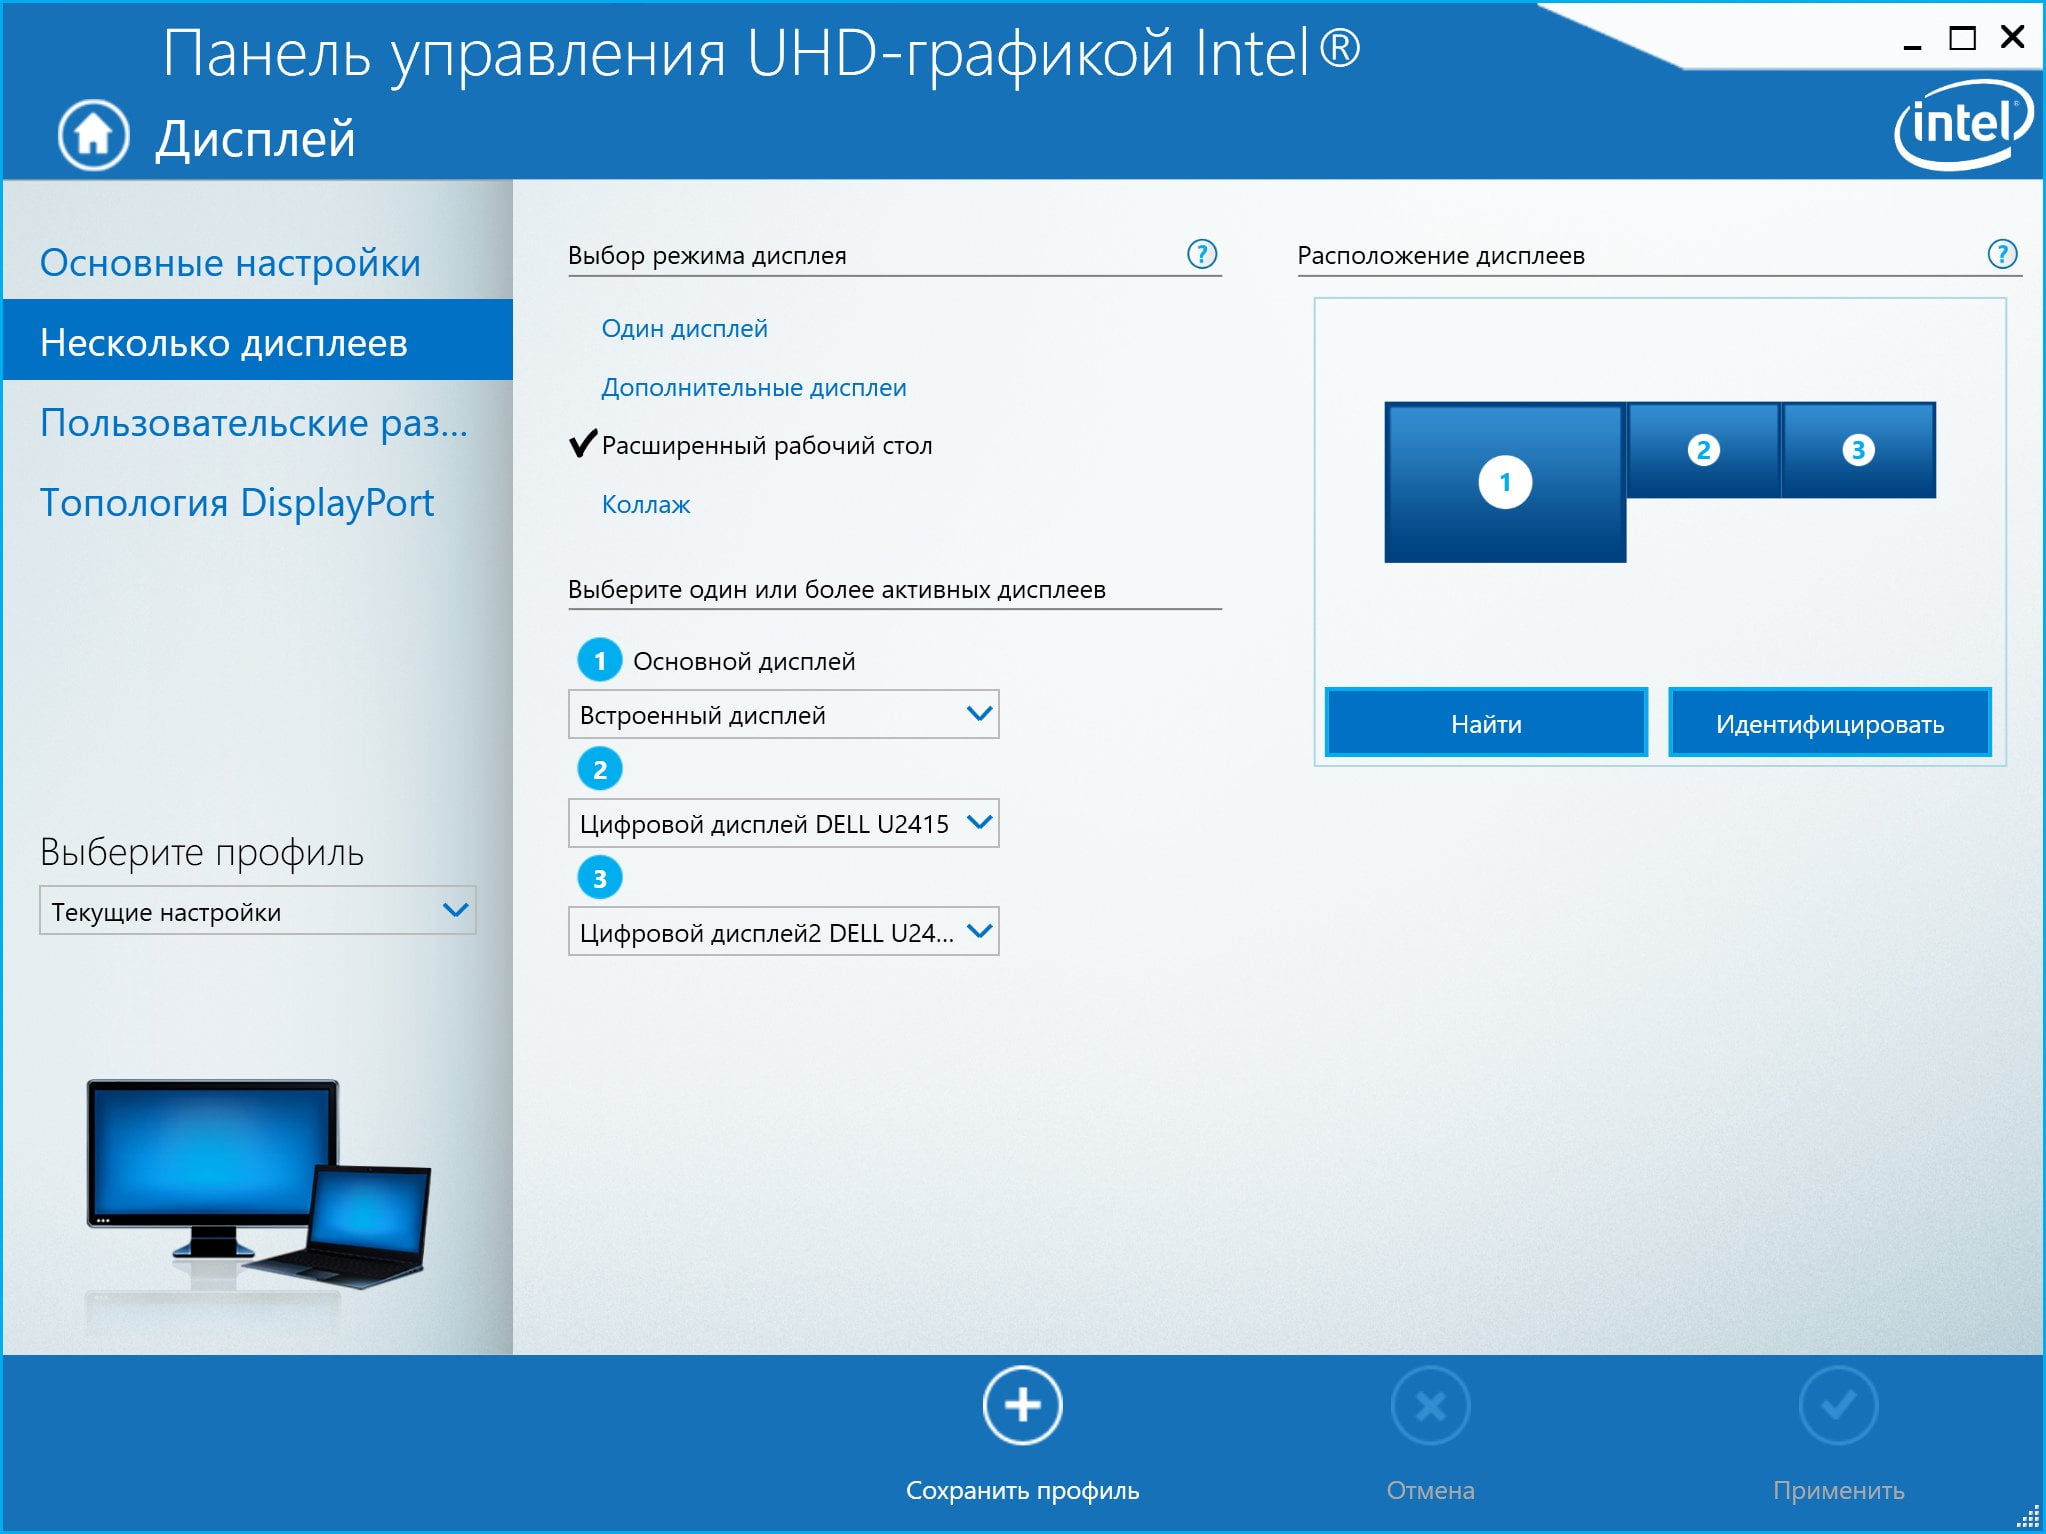Click the numbered badge 3 above Цифровой дисплей2
This screenshot has height=1534, width=2046.
(x=600, y=878)
